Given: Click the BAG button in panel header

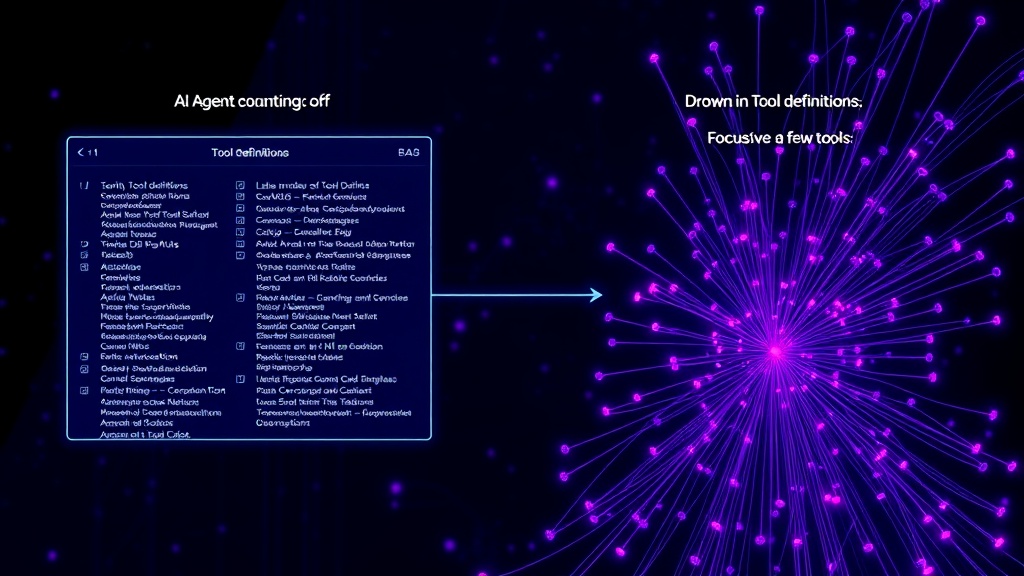Looking at the screenshot, I should pos(409,152).
